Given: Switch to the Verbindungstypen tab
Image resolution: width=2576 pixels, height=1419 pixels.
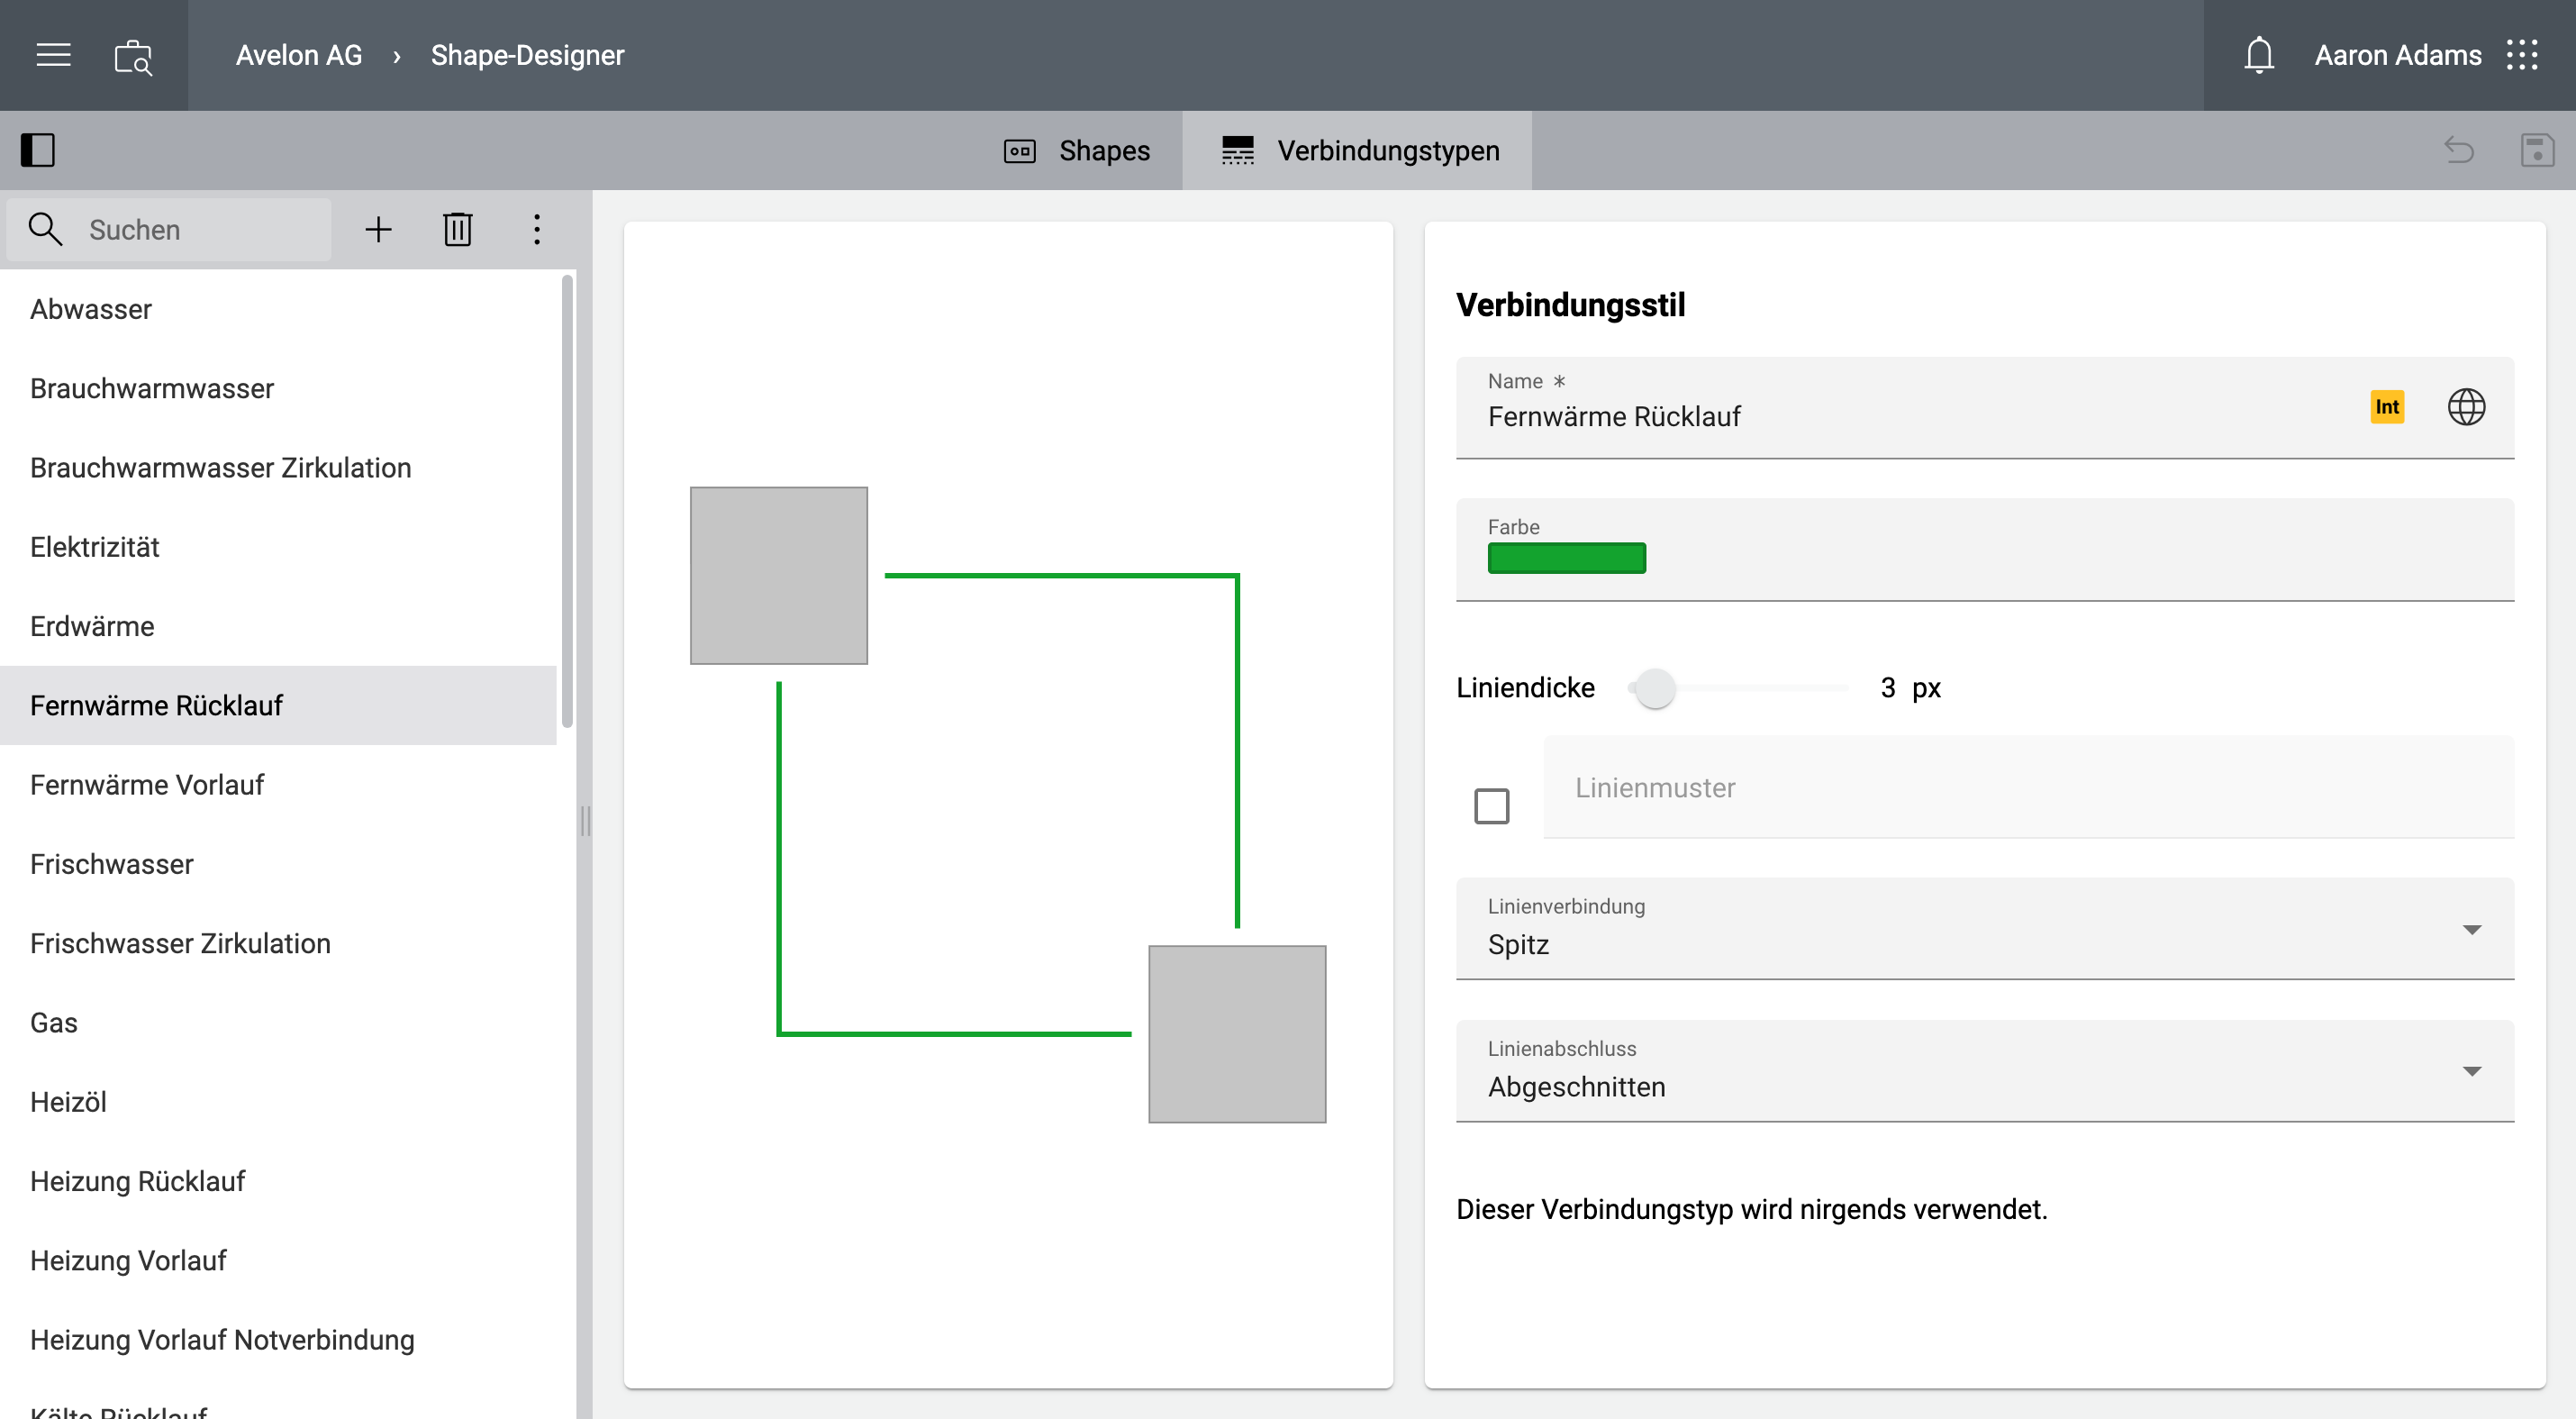Looking at the screenshot, I should coord(1357,150).
